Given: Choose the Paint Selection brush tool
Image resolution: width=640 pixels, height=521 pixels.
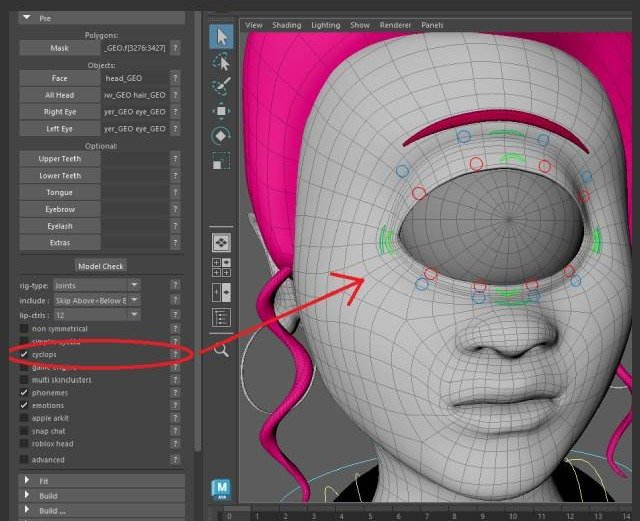Looking at the screenshot, I should tap(221, 86).
